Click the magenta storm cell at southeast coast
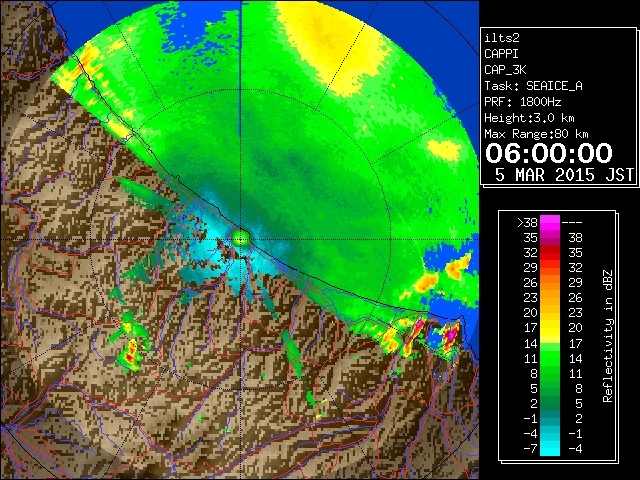This screenshot has width=640, height=480. (x=451, y=336)
